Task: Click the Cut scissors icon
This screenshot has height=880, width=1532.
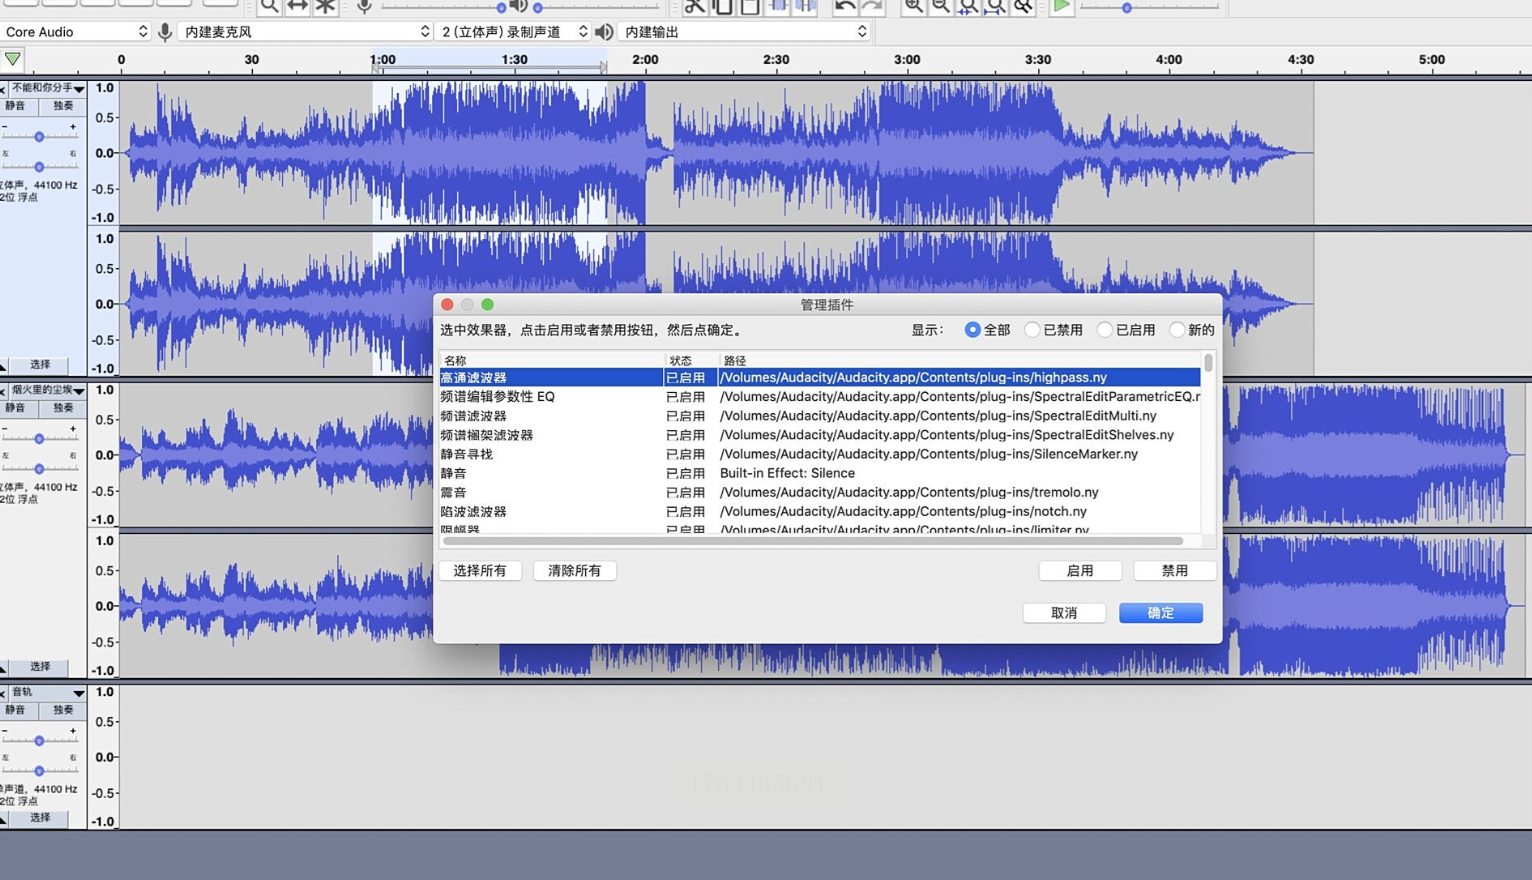Action: coord(695,6)
